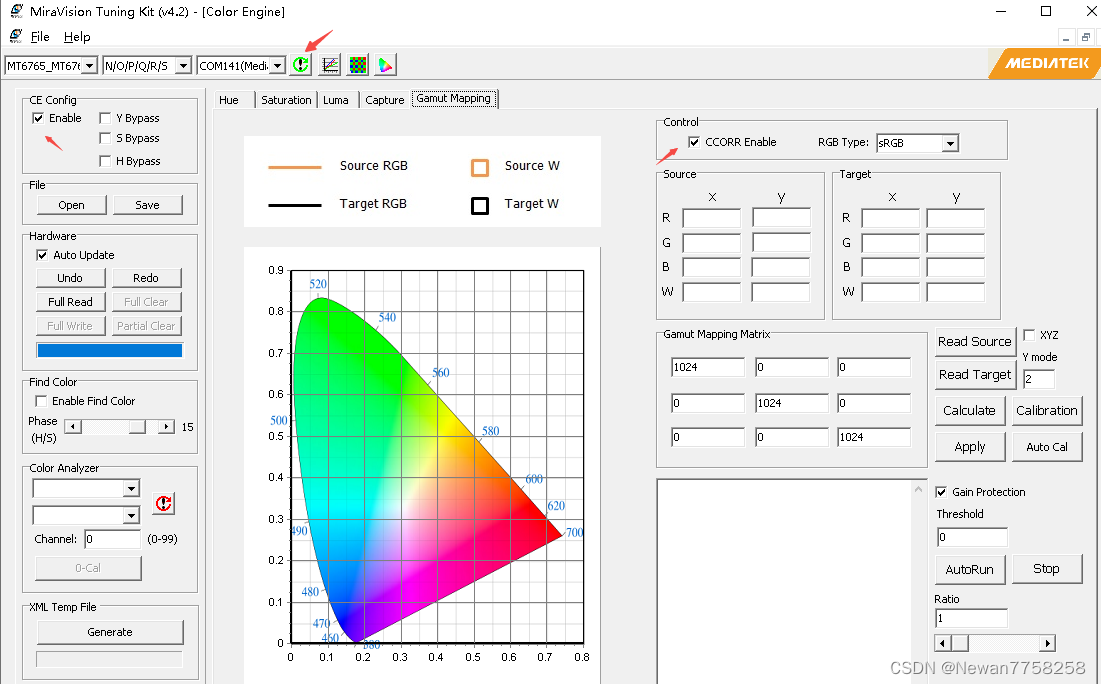Click the left arrow of Phase slider
Image resolution: width=1101 pixels, height=684 pixels.
73,426
